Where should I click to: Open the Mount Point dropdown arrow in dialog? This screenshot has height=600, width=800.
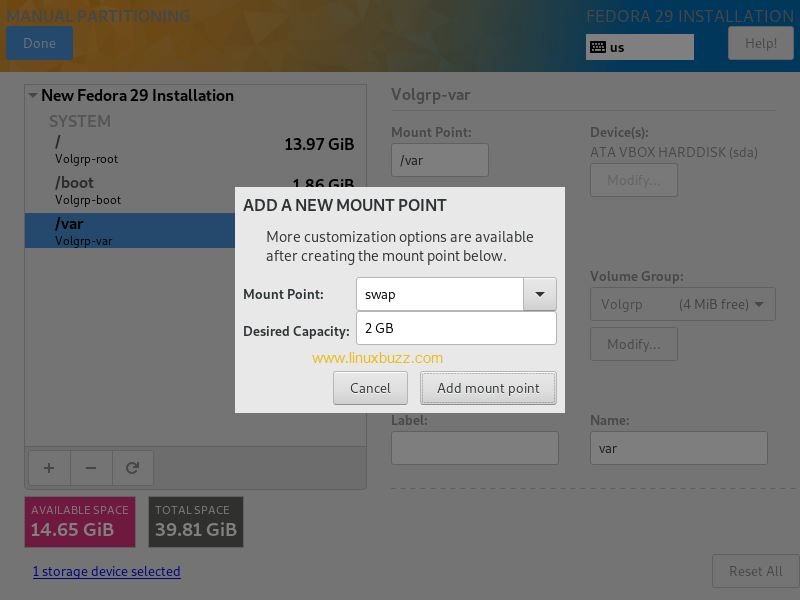pos(539,294)
